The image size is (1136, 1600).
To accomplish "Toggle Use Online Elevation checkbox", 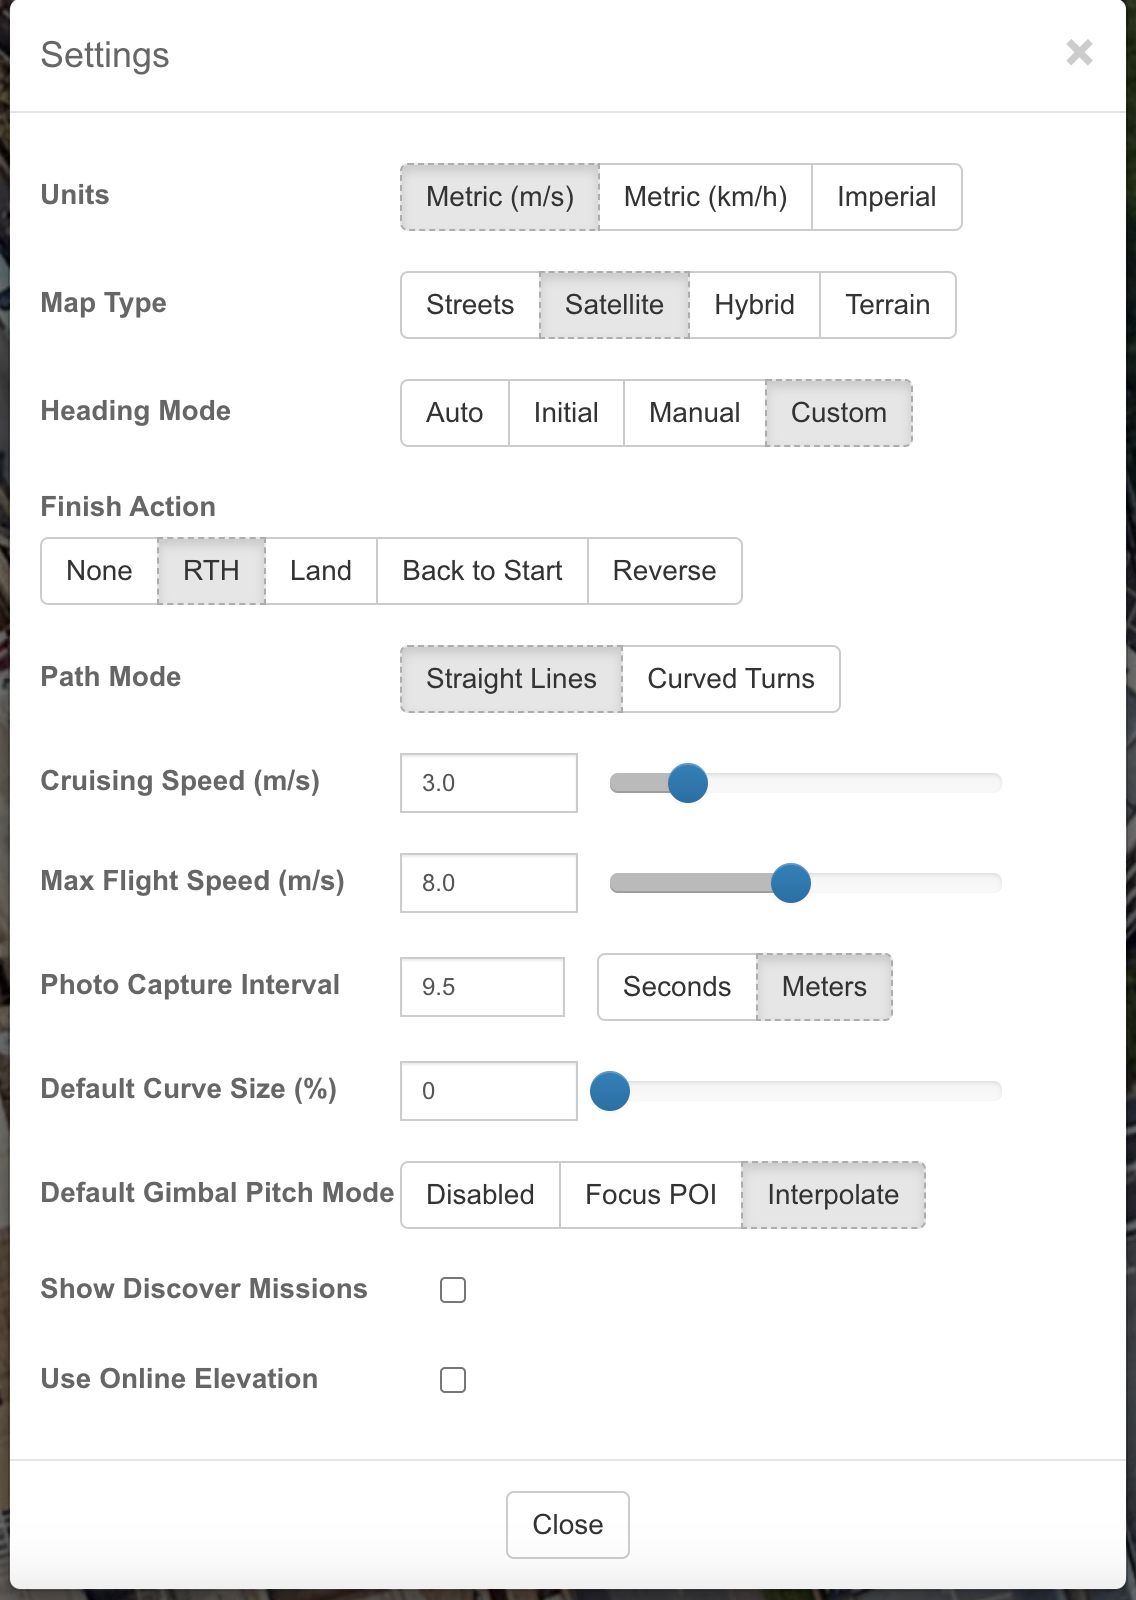I will [453, 1380].
